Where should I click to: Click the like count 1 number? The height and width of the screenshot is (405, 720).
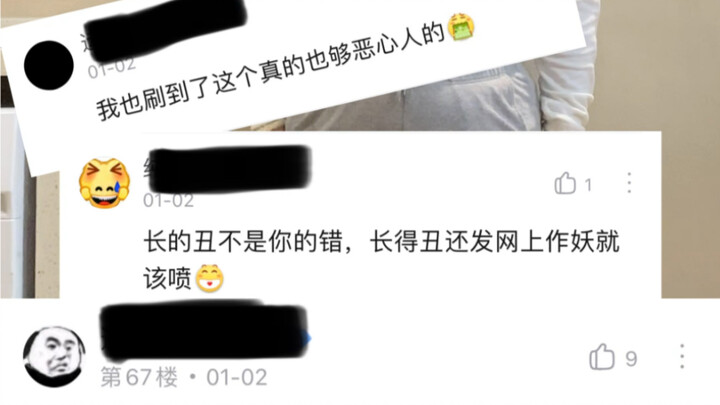pyautogui.click(x=588, y=185)
